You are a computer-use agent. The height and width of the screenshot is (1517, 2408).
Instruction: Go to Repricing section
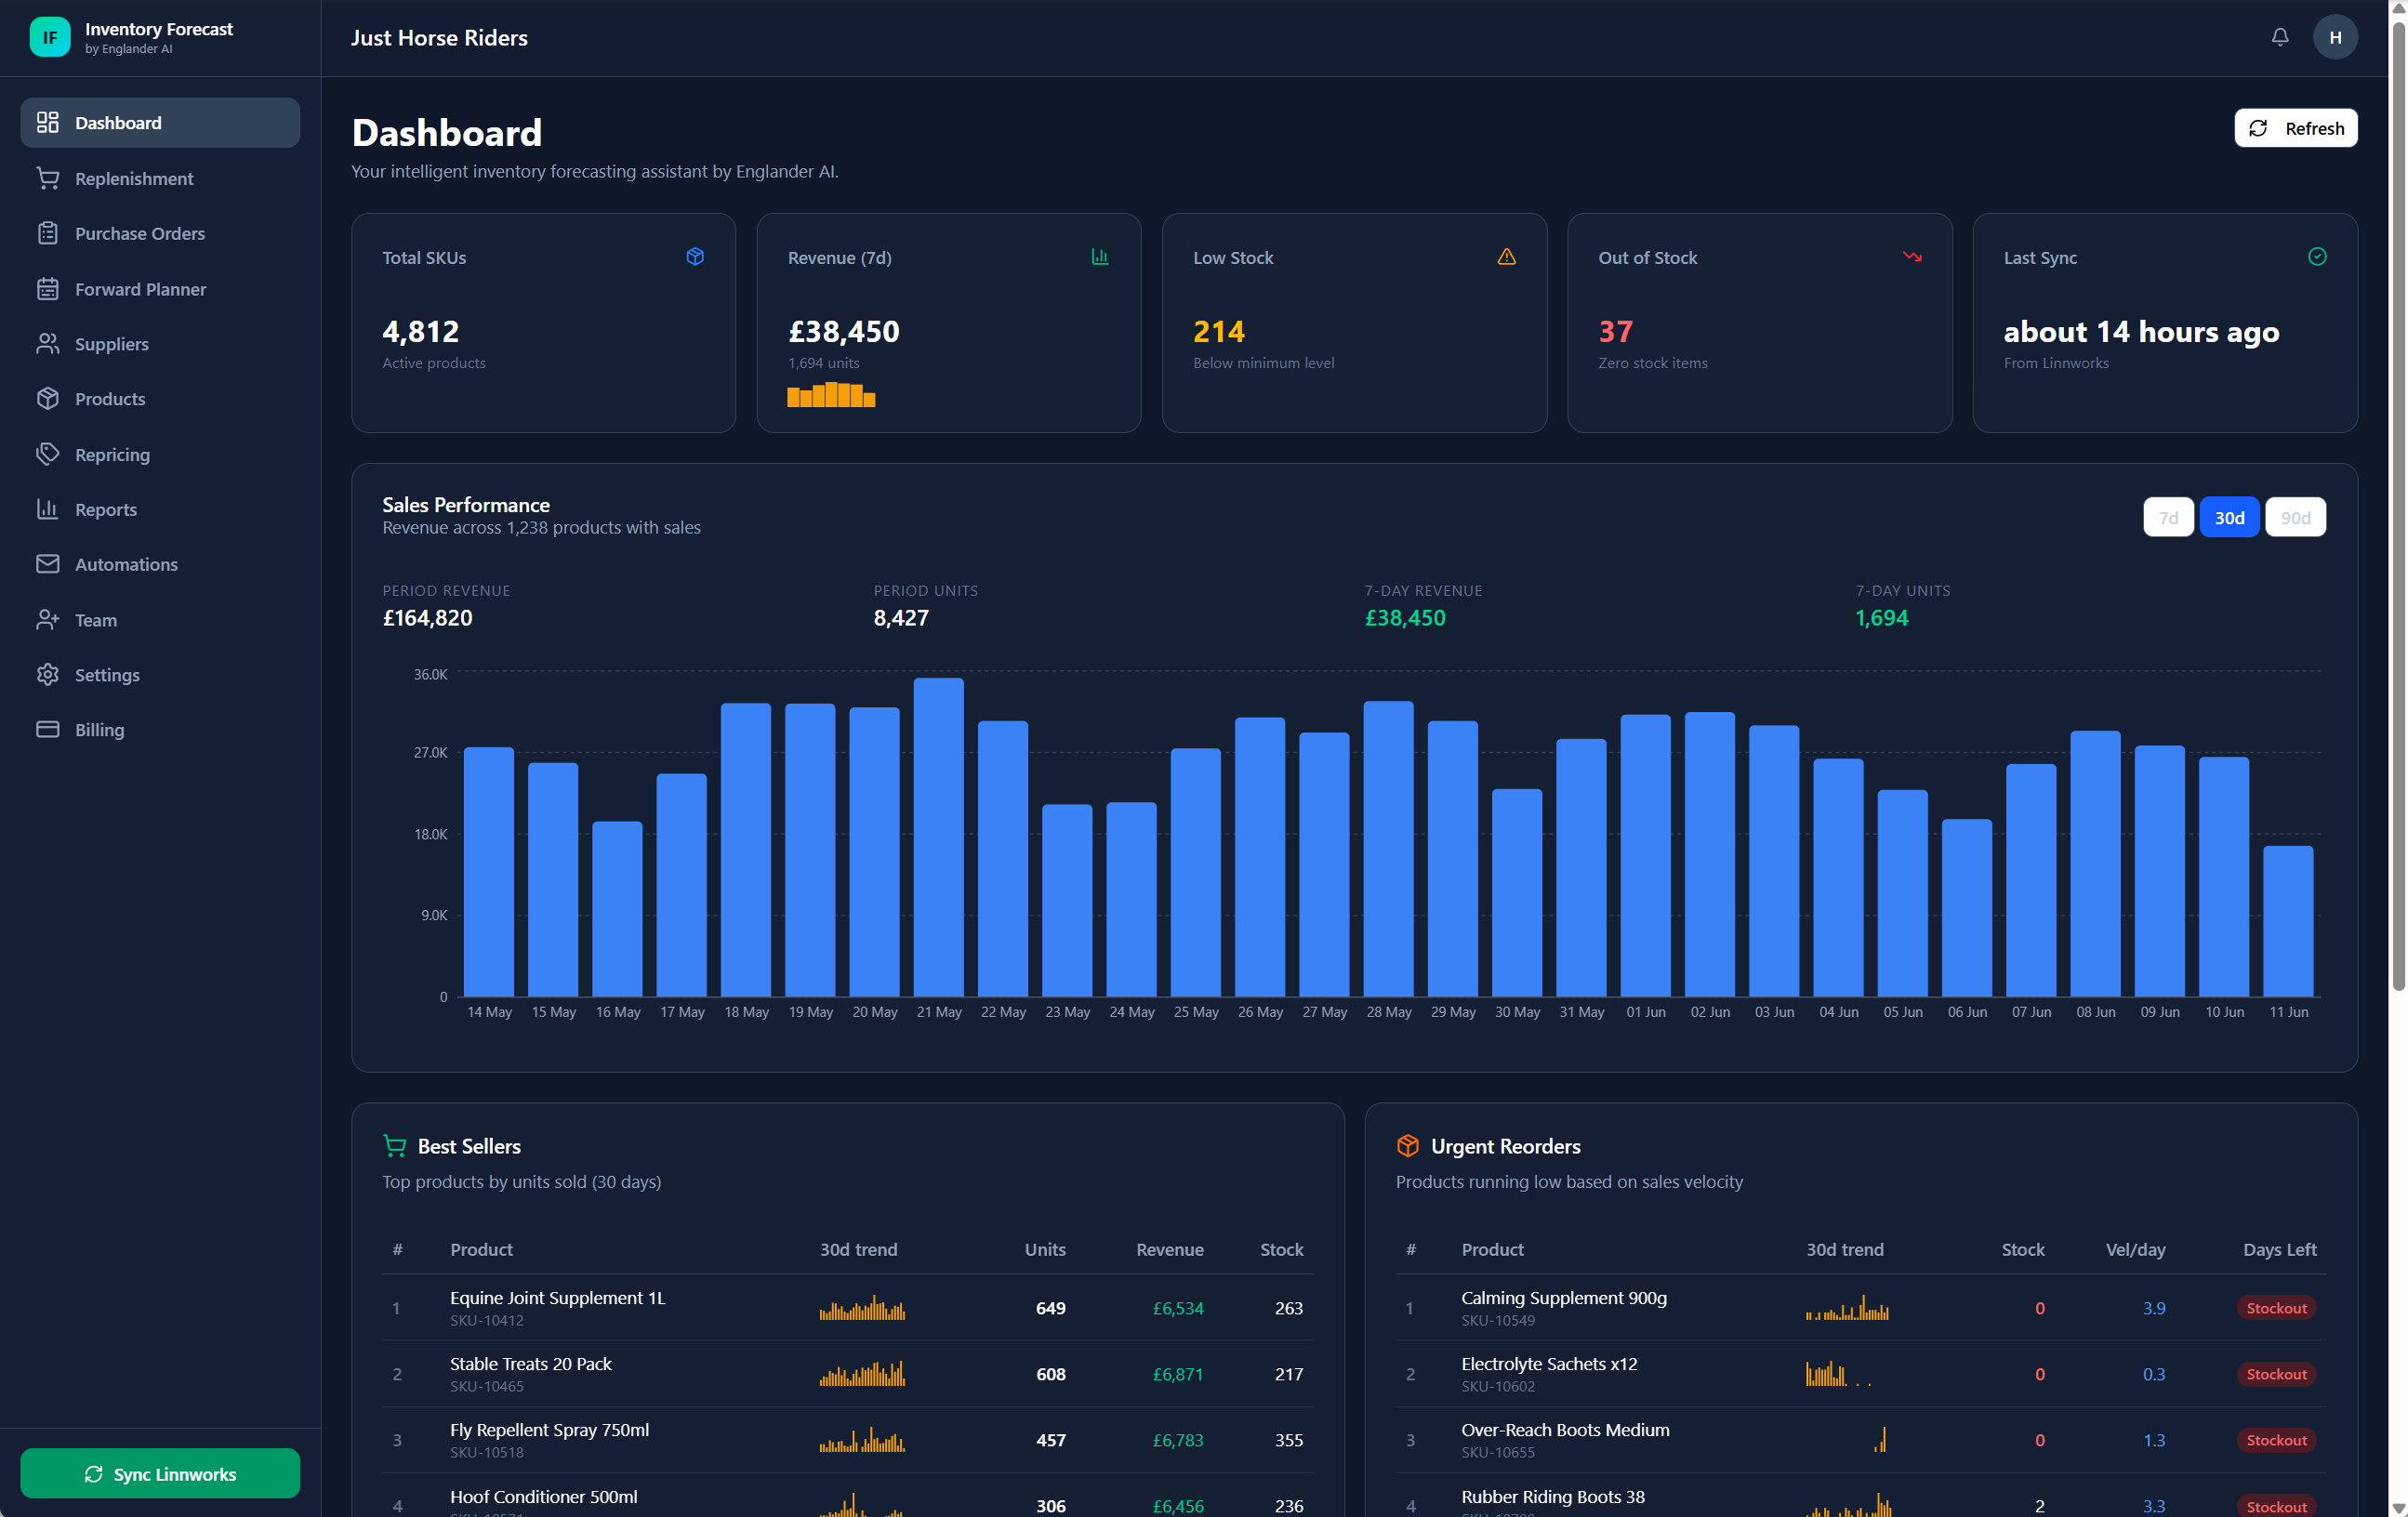point(160,454)
